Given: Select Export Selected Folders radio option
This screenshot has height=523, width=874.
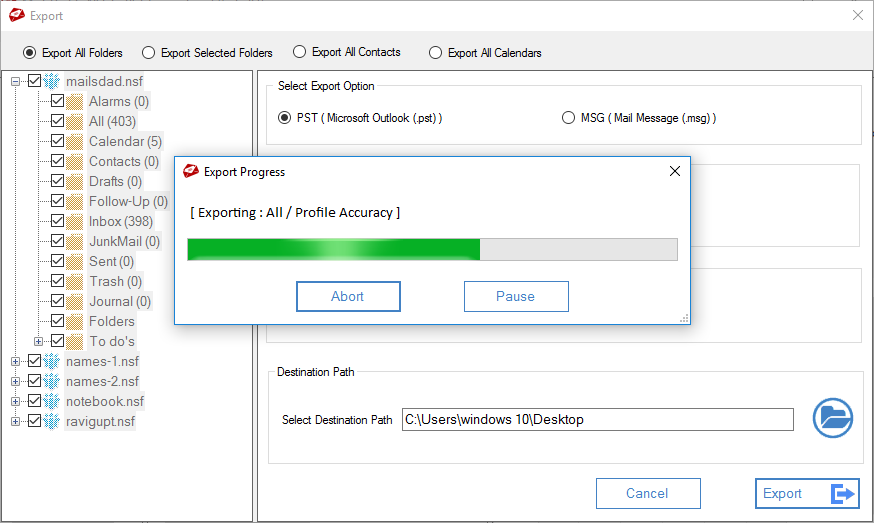Looking at the screenshot, I should 148,53.
